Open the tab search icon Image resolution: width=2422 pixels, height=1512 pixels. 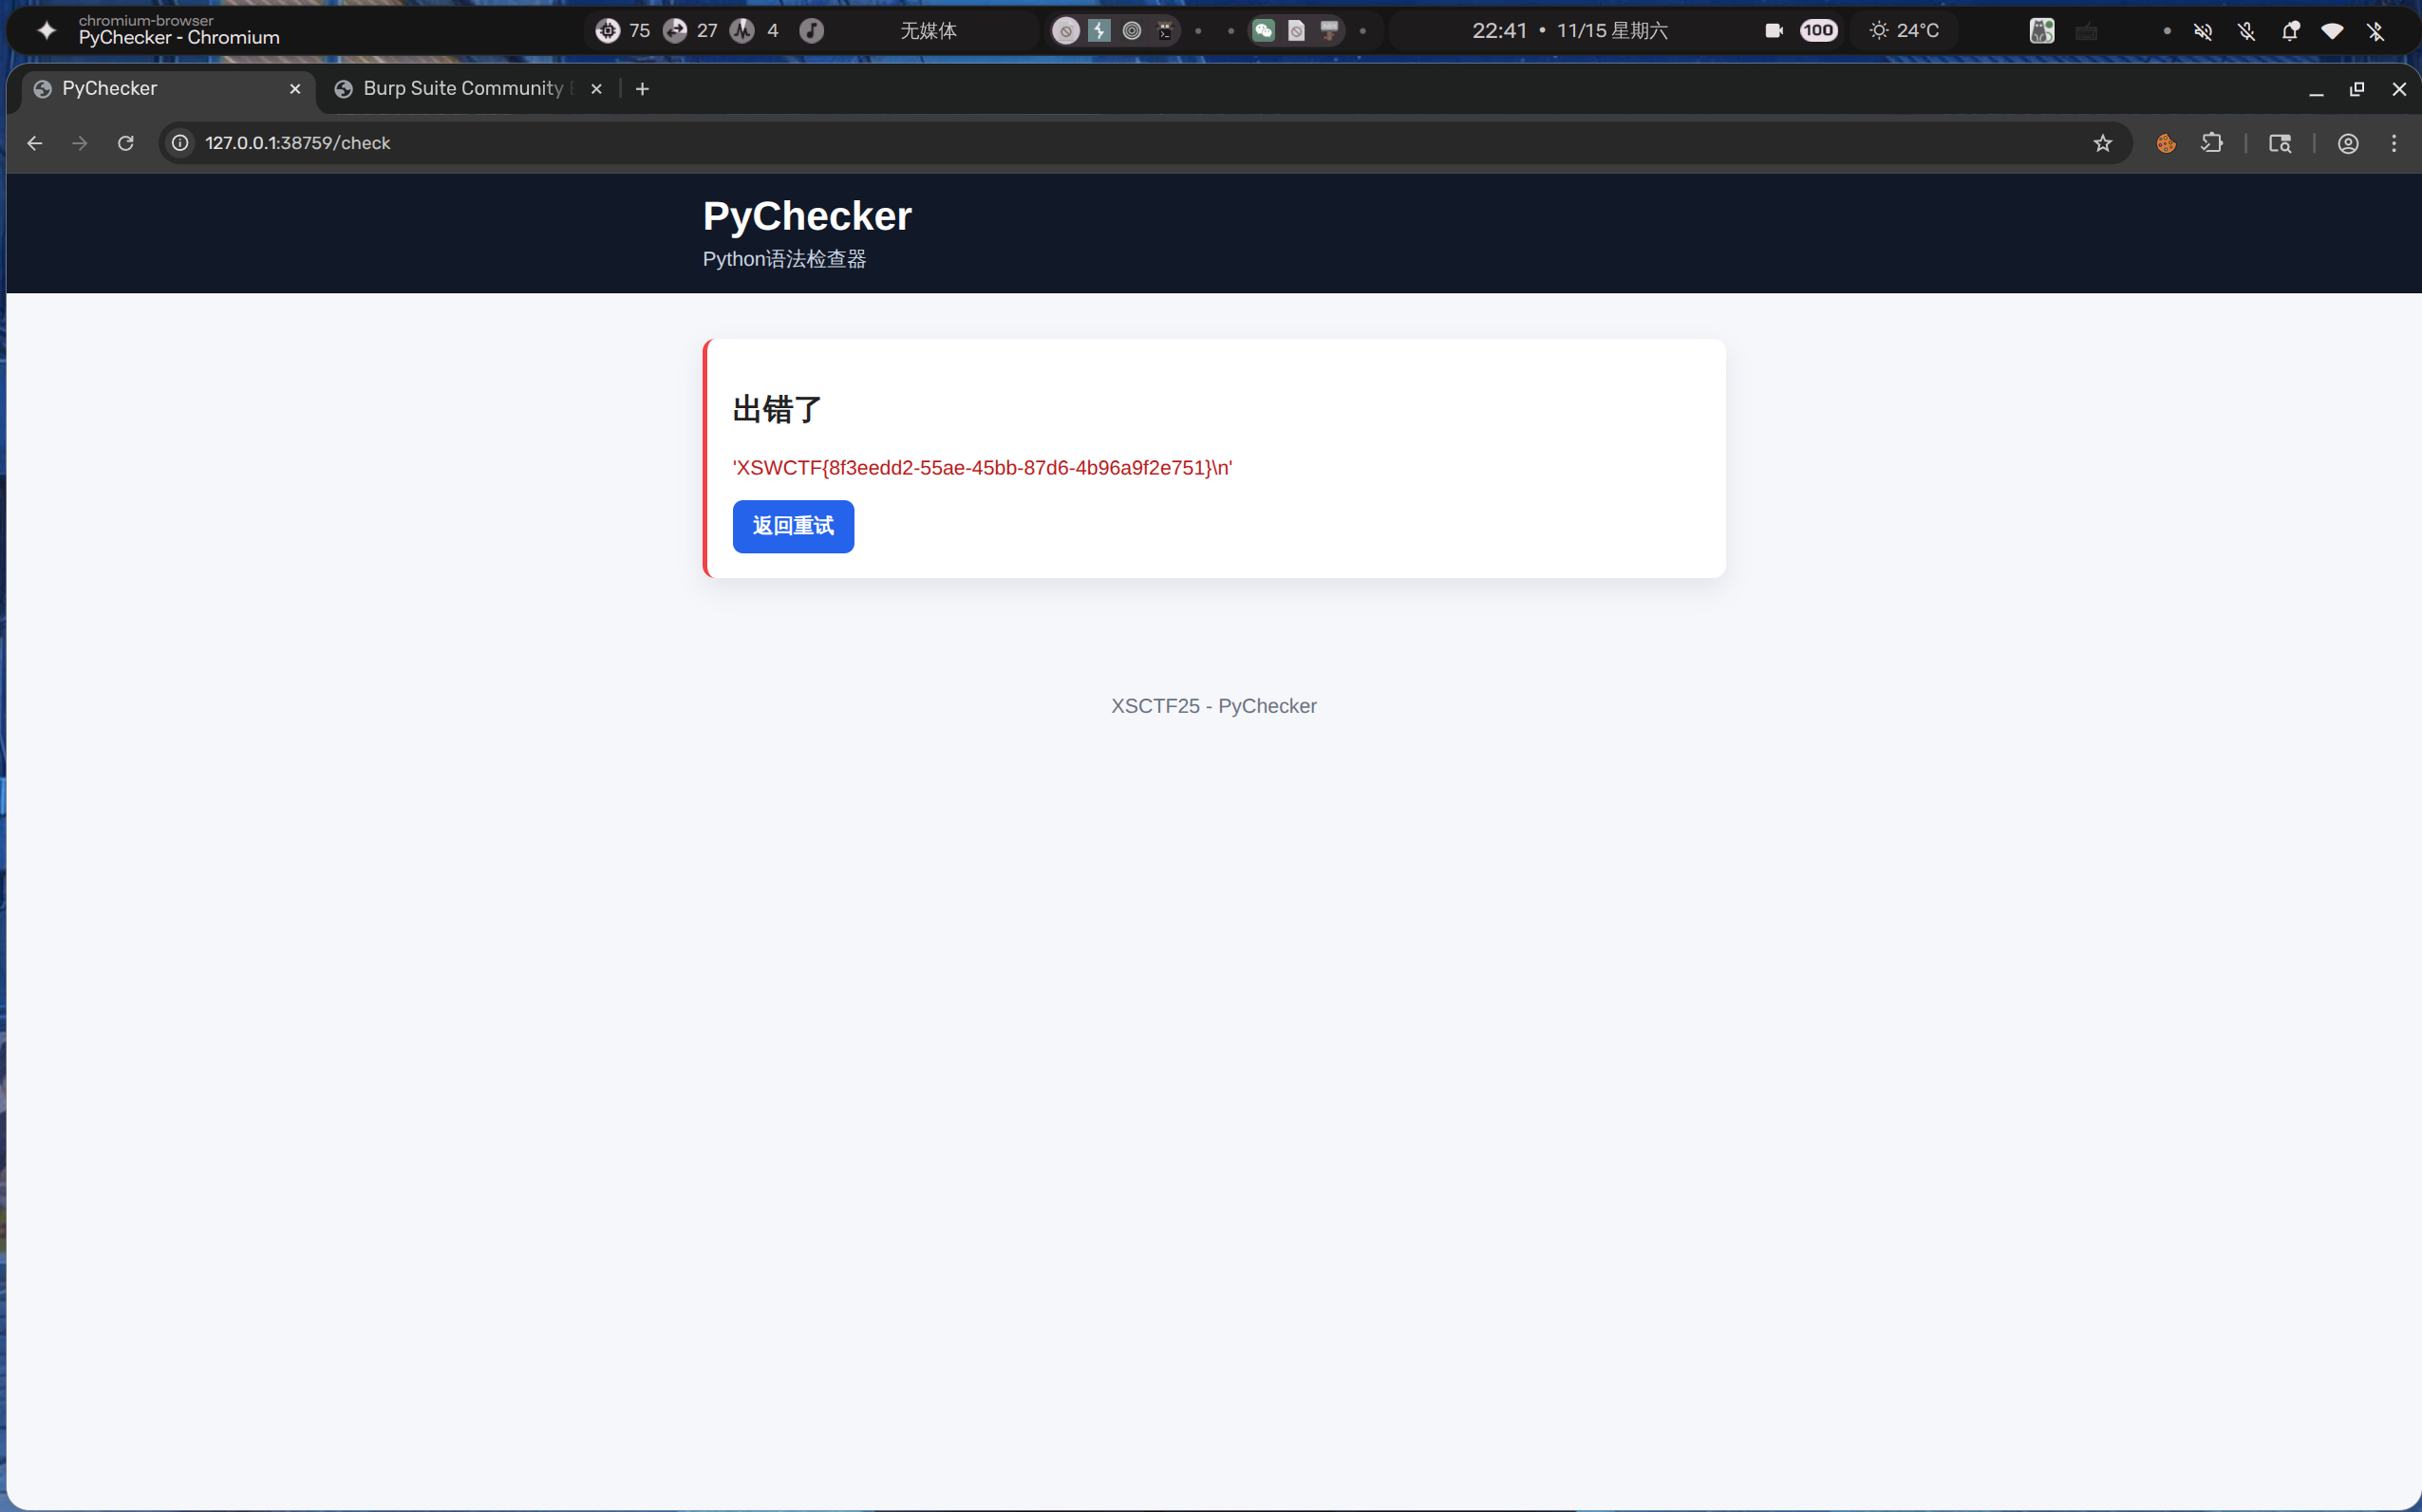tap(2279, 143)
